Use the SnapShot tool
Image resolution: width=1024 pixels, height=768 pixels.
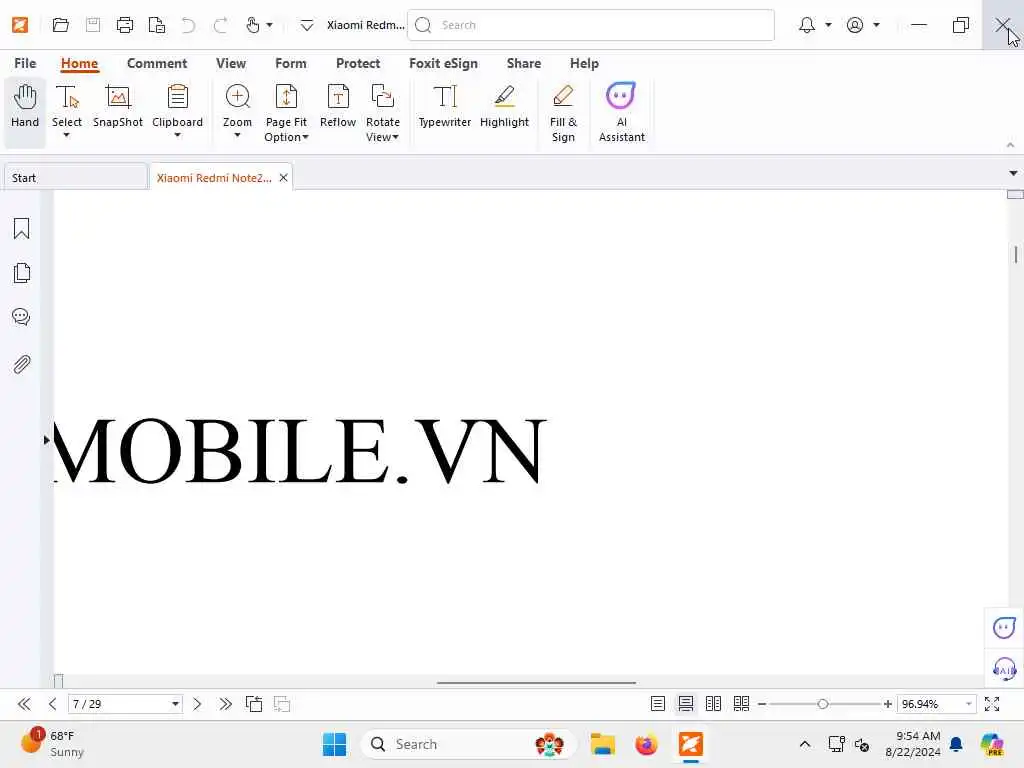[118, 106]
